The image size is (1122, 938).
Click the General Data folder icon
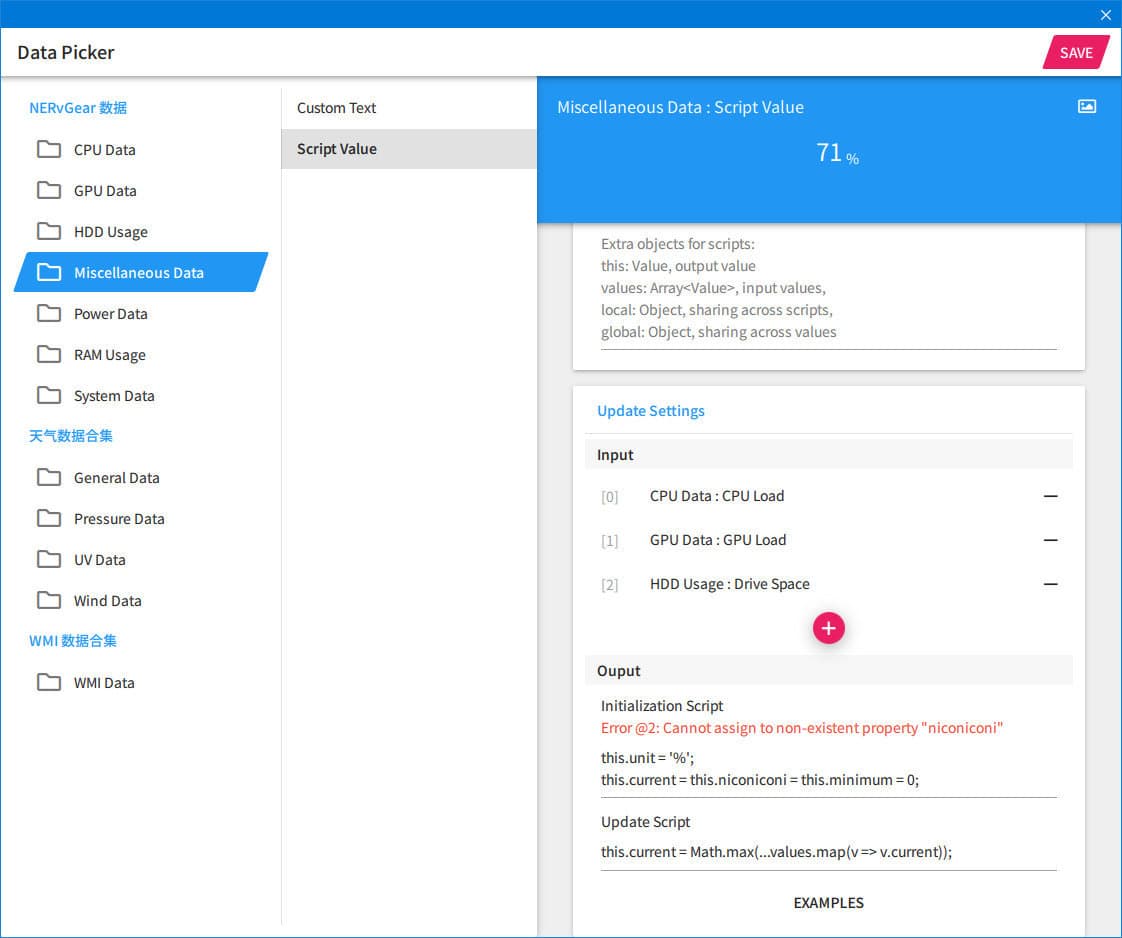point(49,477)
